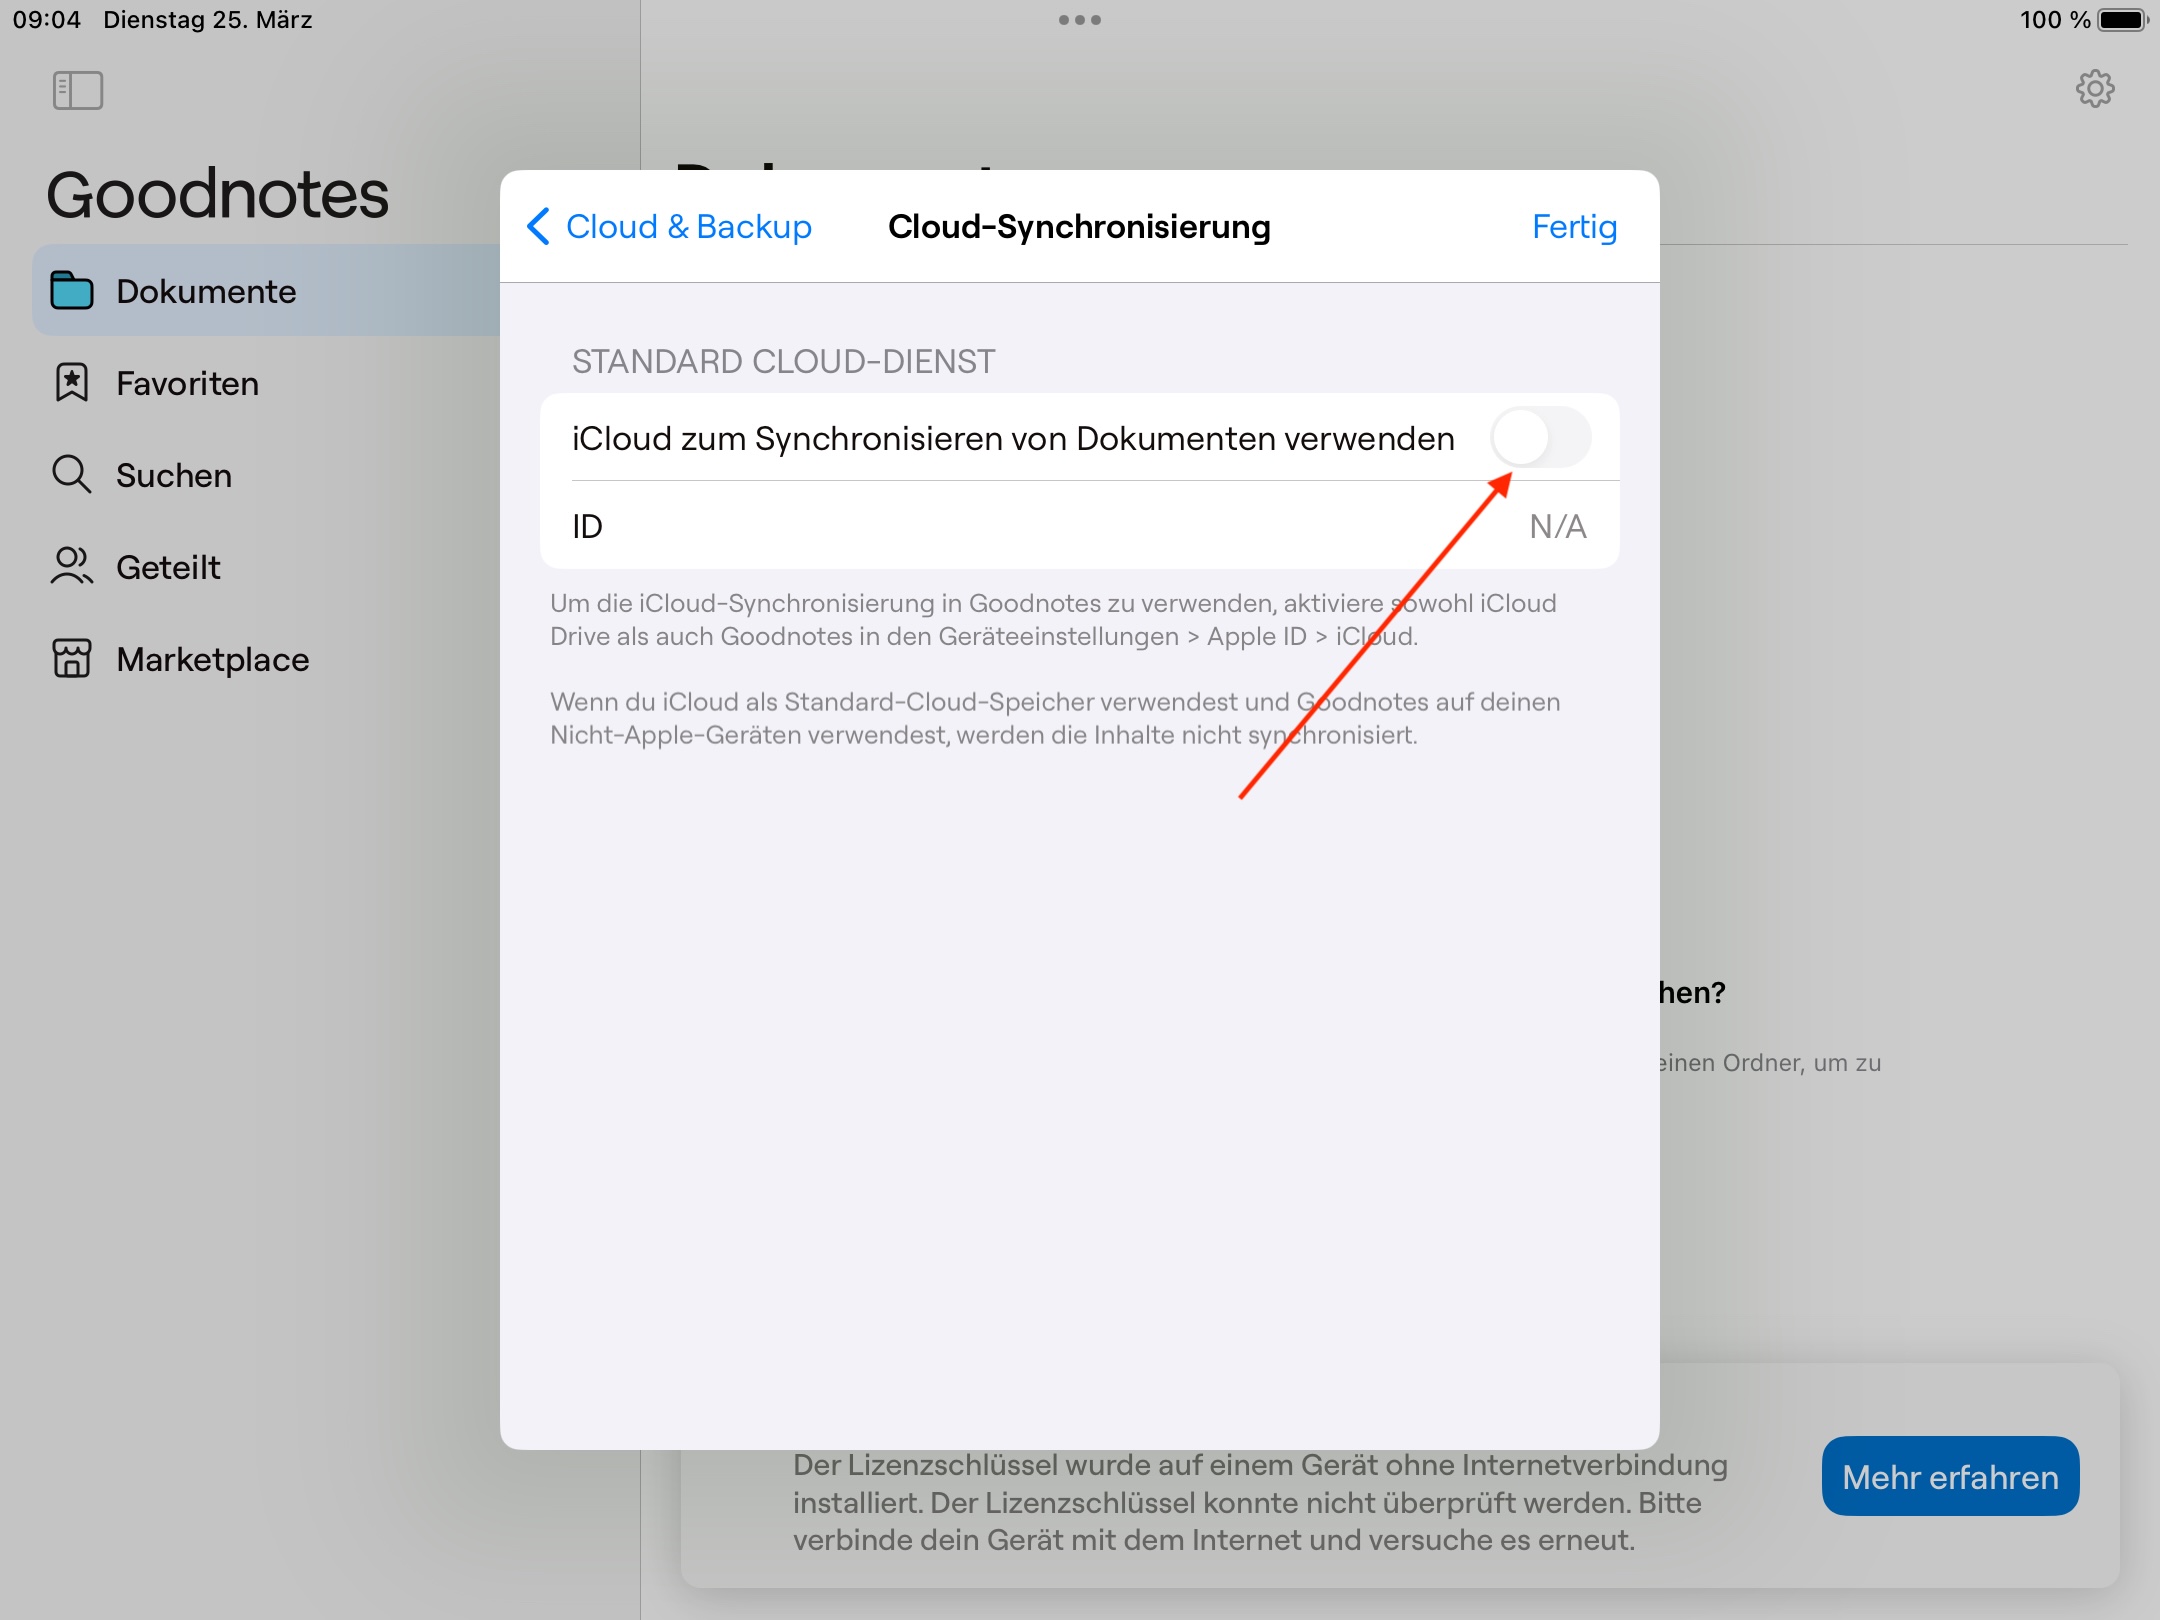Enable iCloud document sync toggle
The image size is (2160, 1620).
1540,437
